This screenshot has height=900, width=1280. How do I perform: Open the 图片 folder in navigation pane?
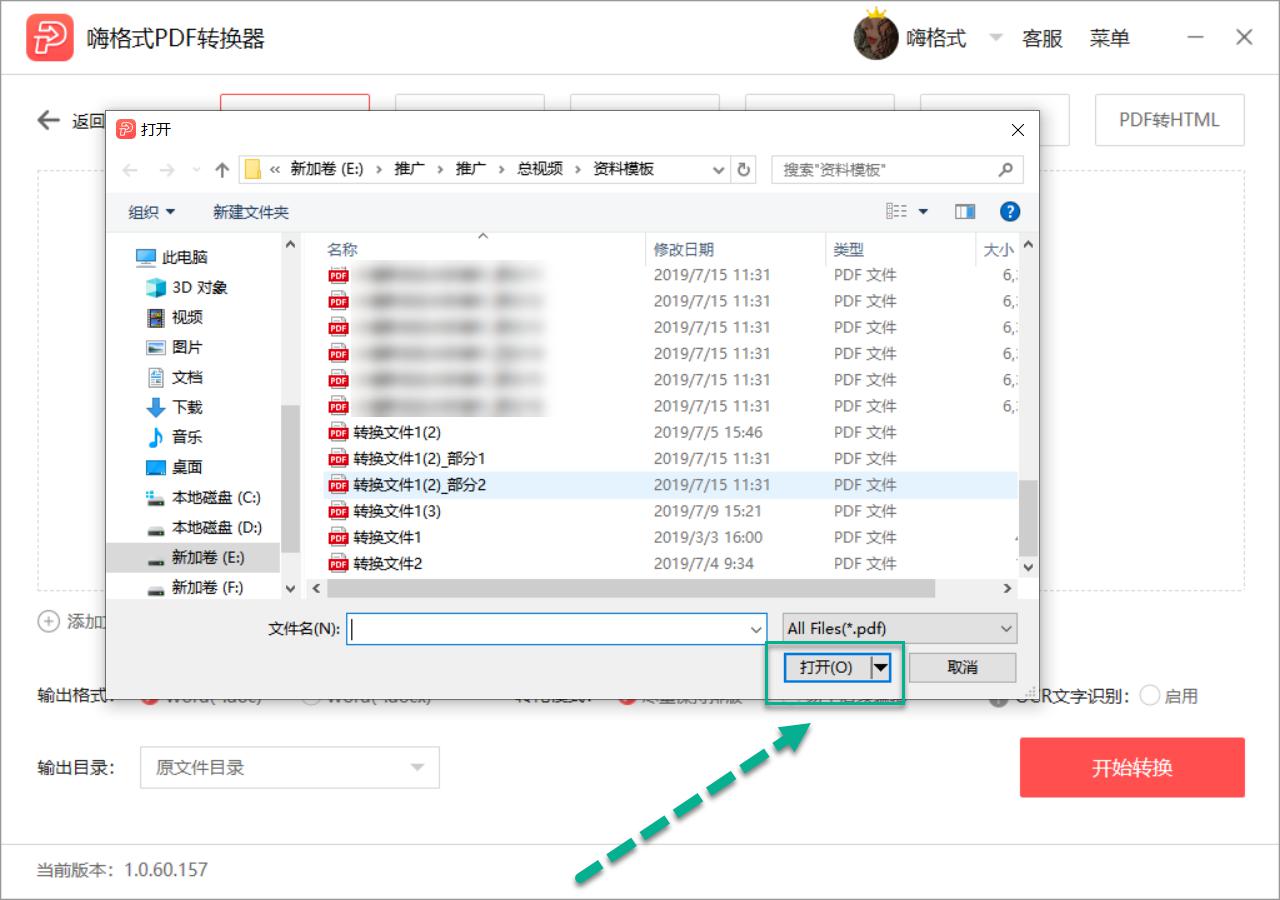tap(174, 347)
